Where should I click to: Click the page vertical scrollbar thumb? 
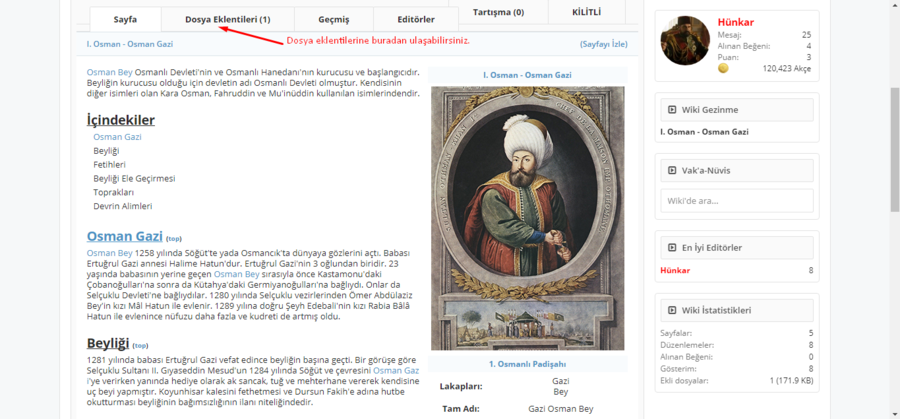pos(894,150)
